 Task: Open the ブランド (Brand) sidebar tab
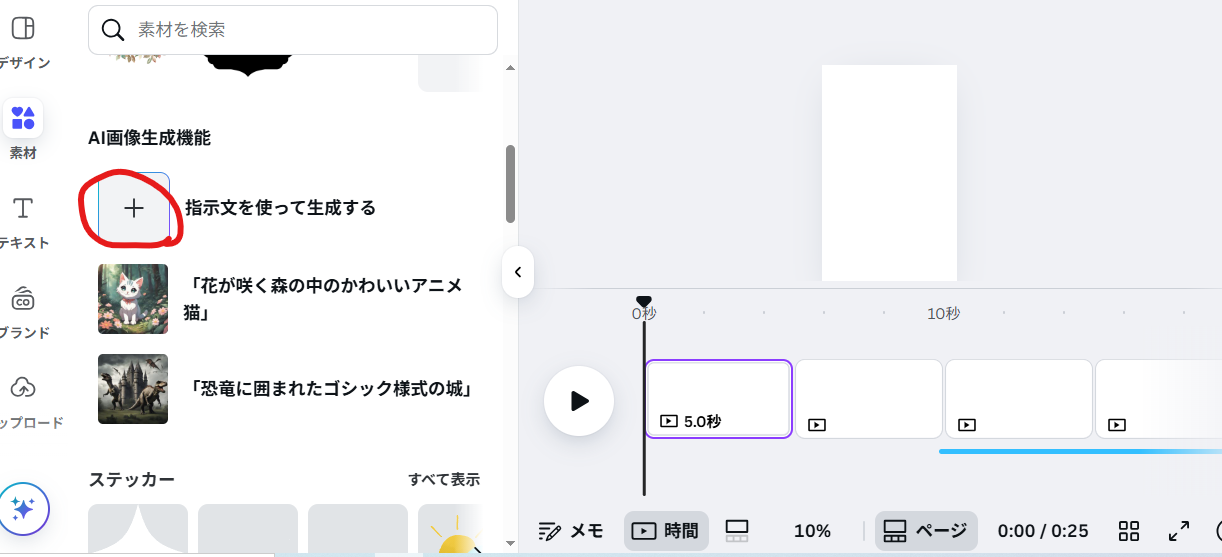coord(22,312)
